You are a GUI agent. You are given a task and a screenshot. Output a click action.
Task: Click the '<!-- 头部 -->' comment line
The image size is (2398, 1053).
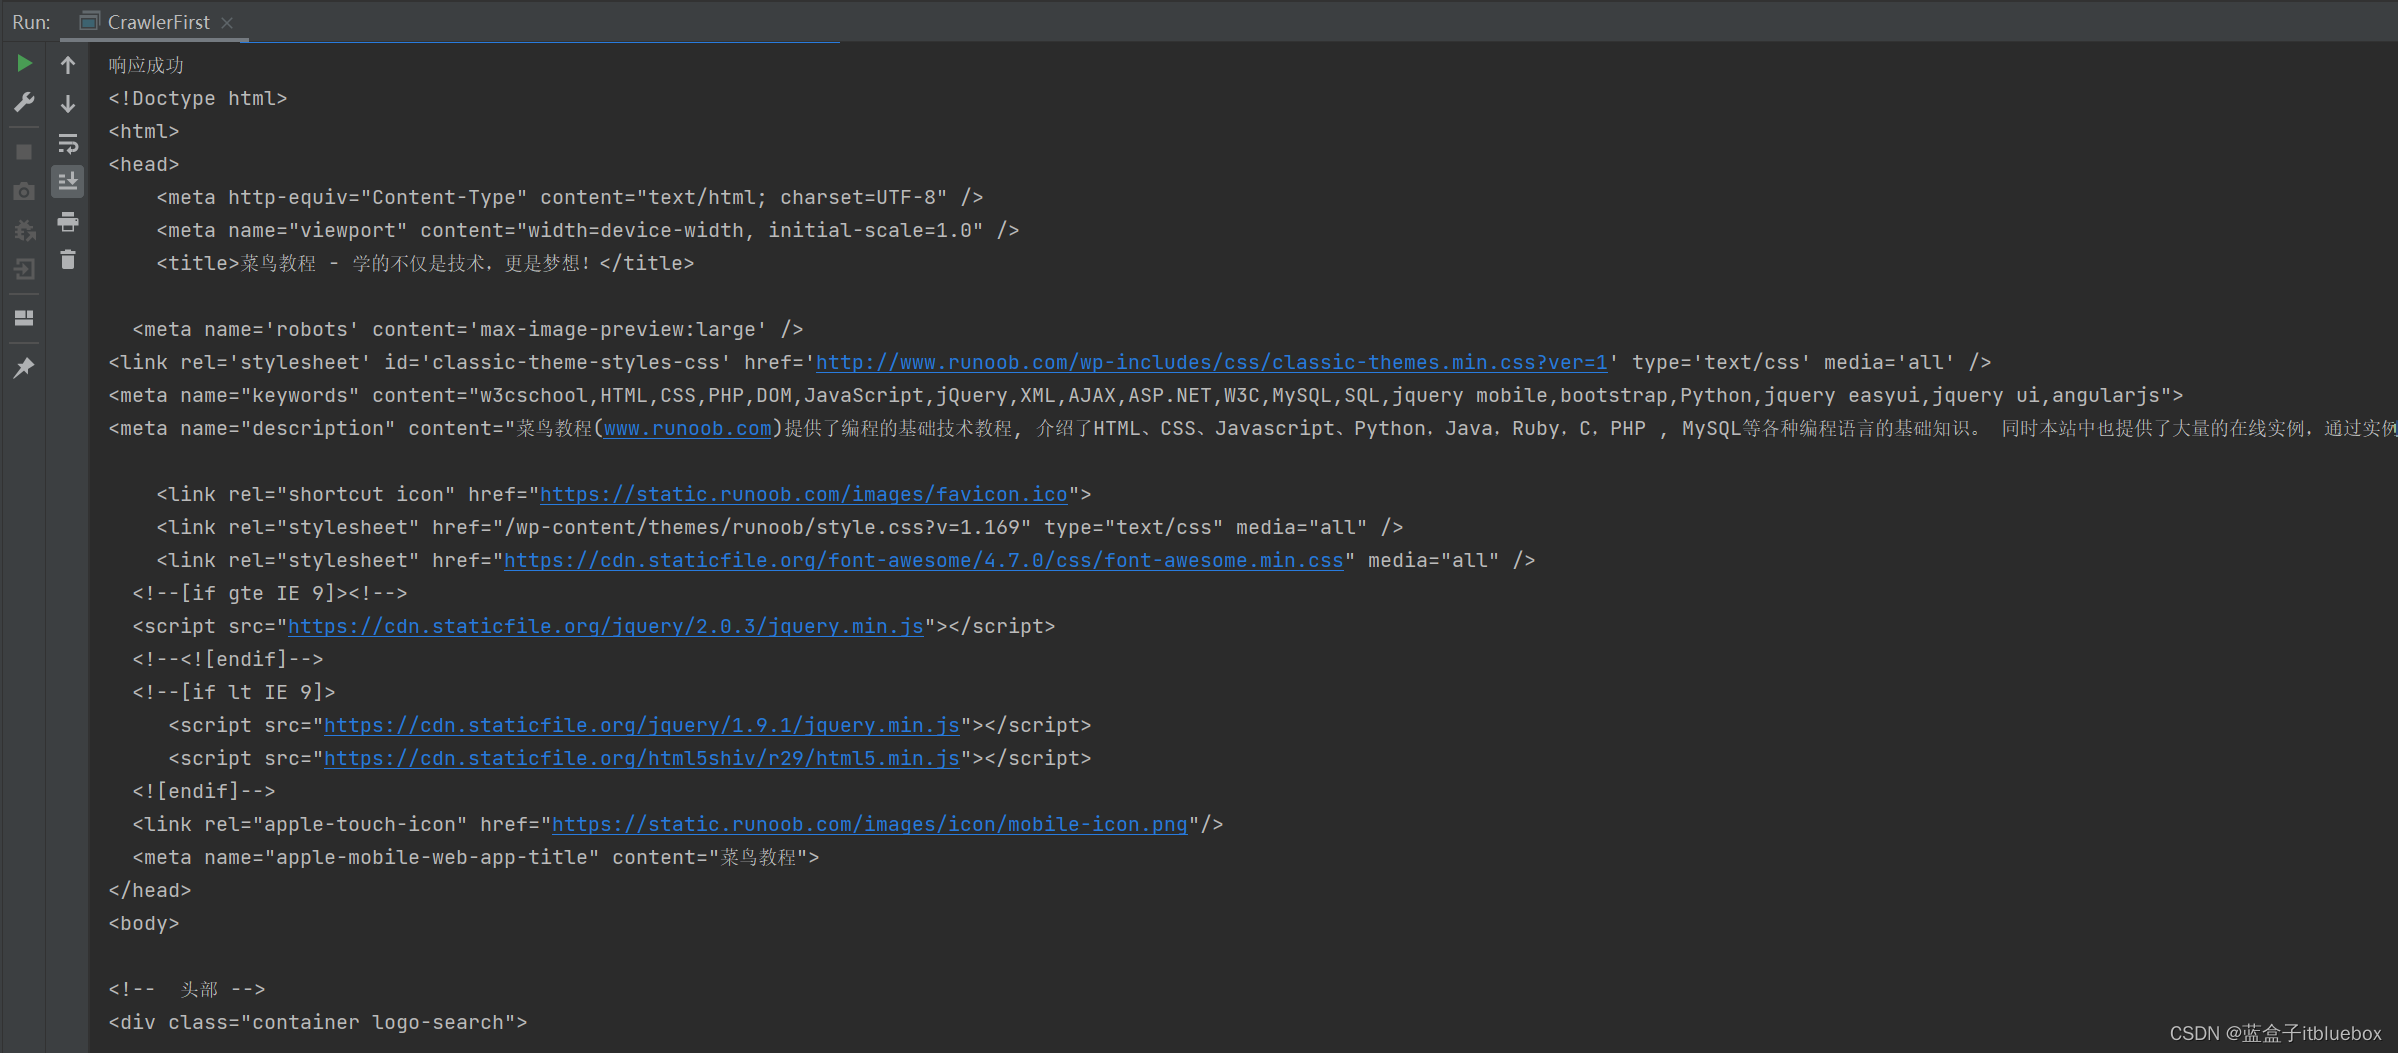coord(187,989)
